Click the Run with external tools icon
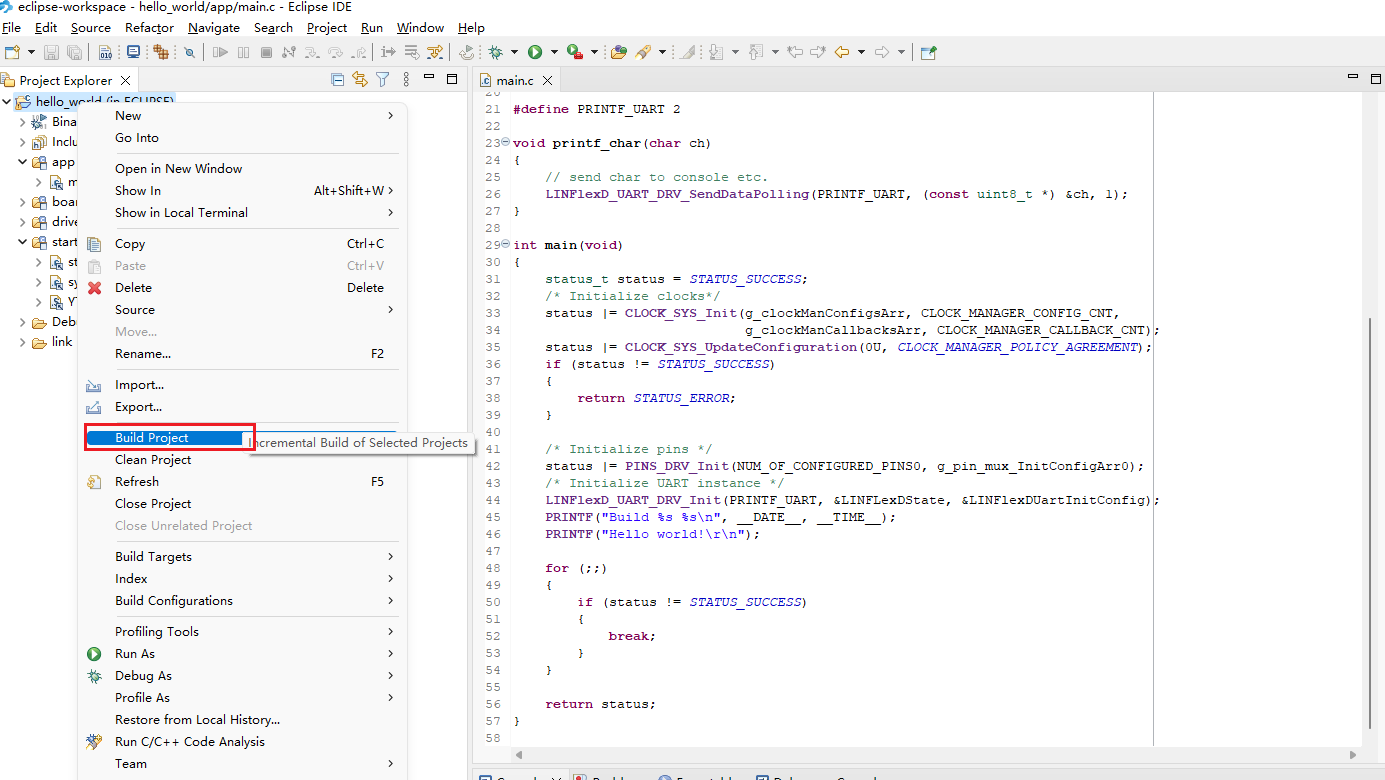This screenshot has height=780, width=1385. [x=574, y=52]
